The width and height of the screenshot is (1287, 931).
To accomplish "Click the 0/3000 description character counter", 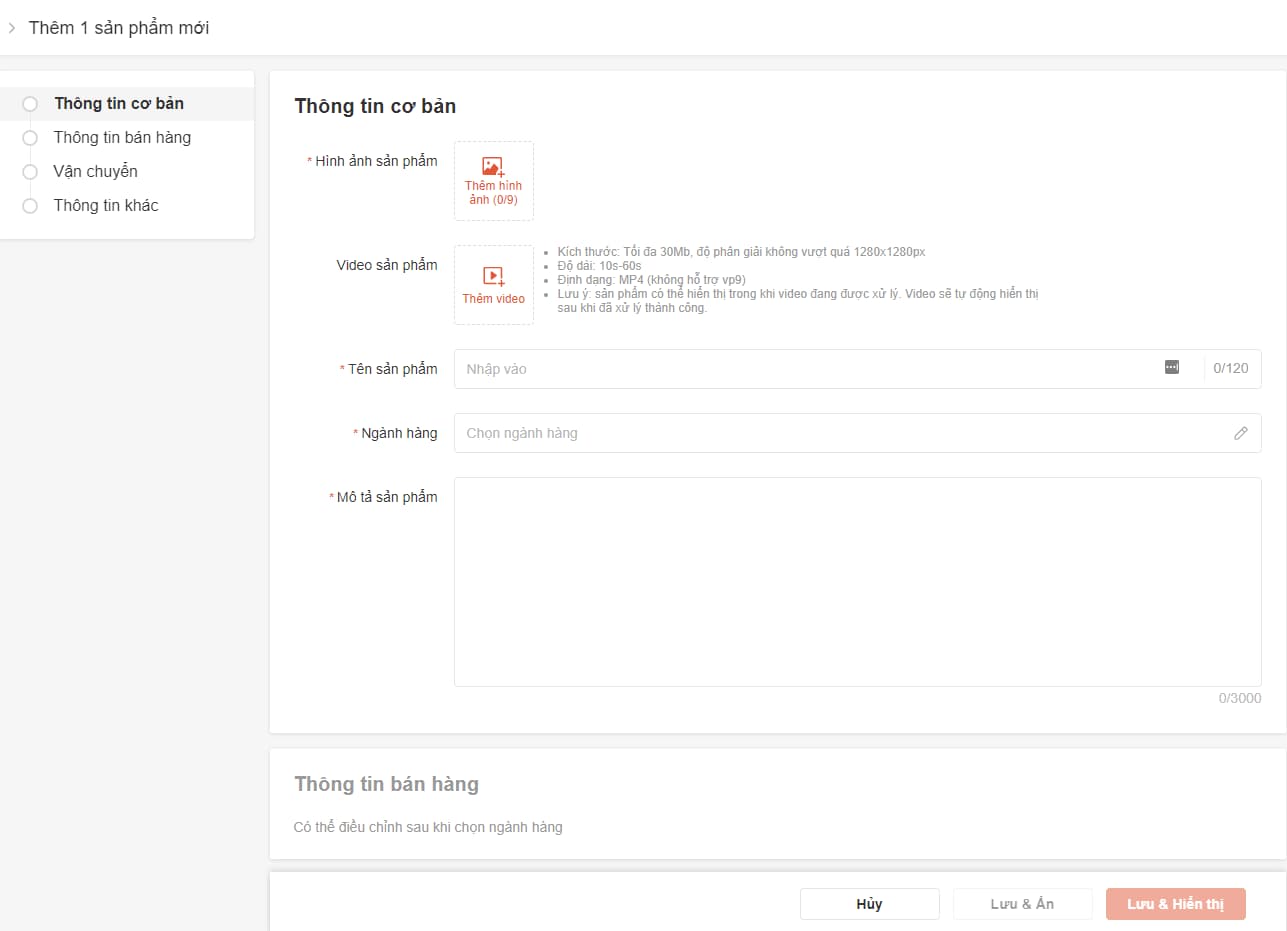I will [1239, 698].
